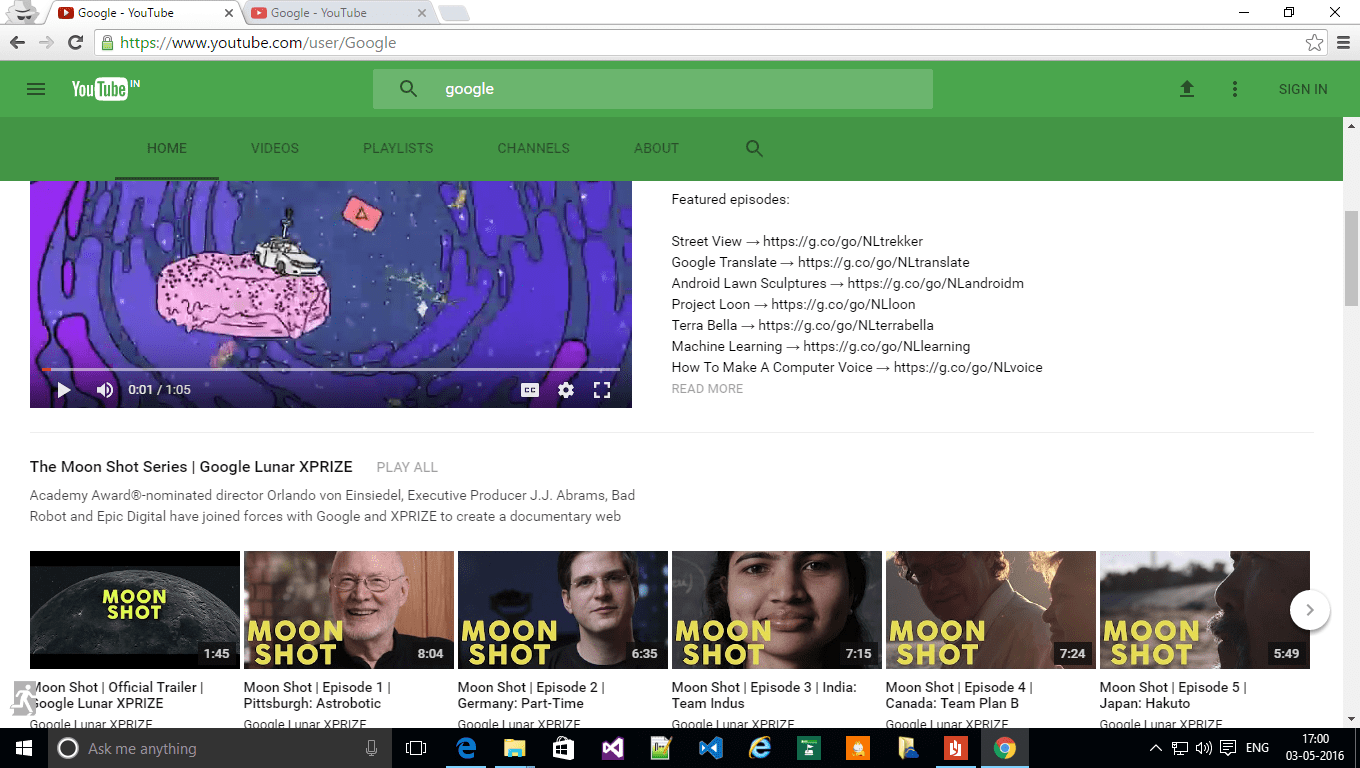Image resolution: width=1360 pixels, height=768 pixels.
Task: Open the video player settings gear
Action: pos(566,390)
